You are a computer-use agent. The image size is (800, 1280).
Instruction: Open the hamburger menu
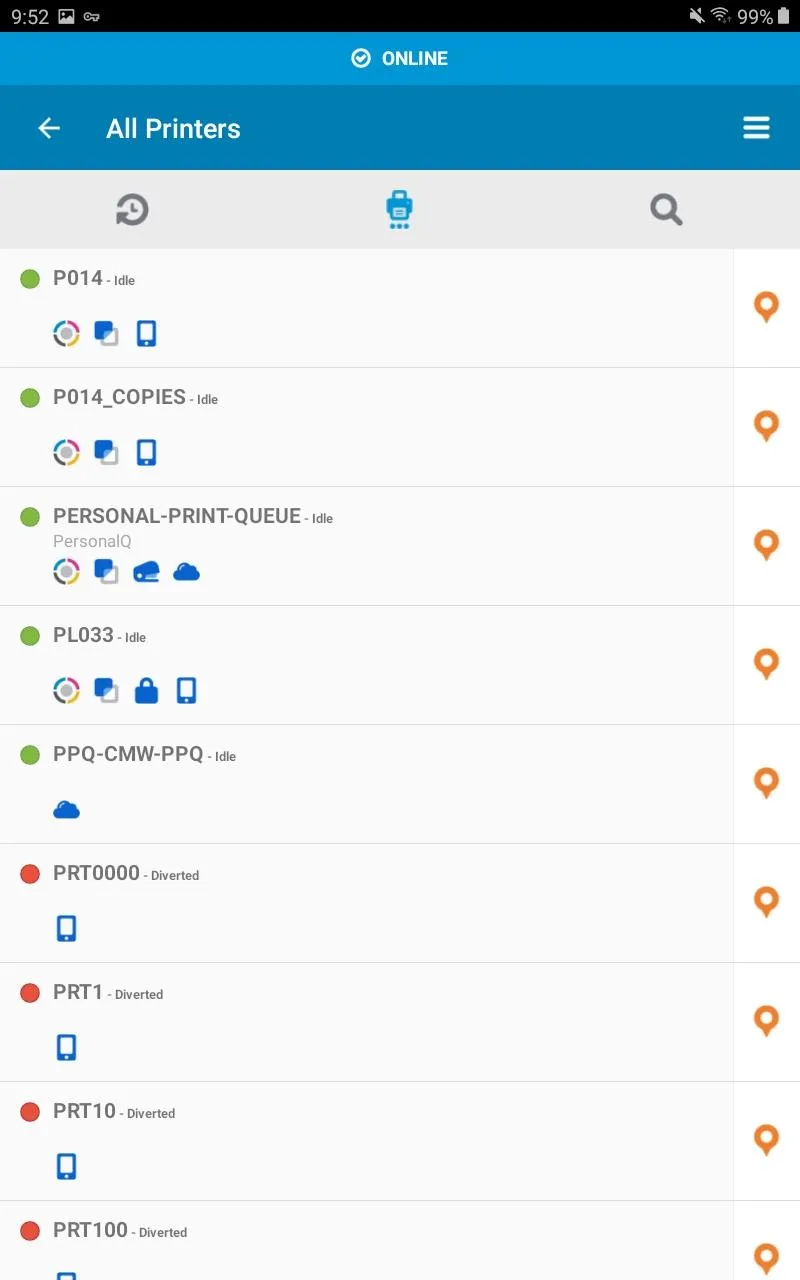coord(756,128)
